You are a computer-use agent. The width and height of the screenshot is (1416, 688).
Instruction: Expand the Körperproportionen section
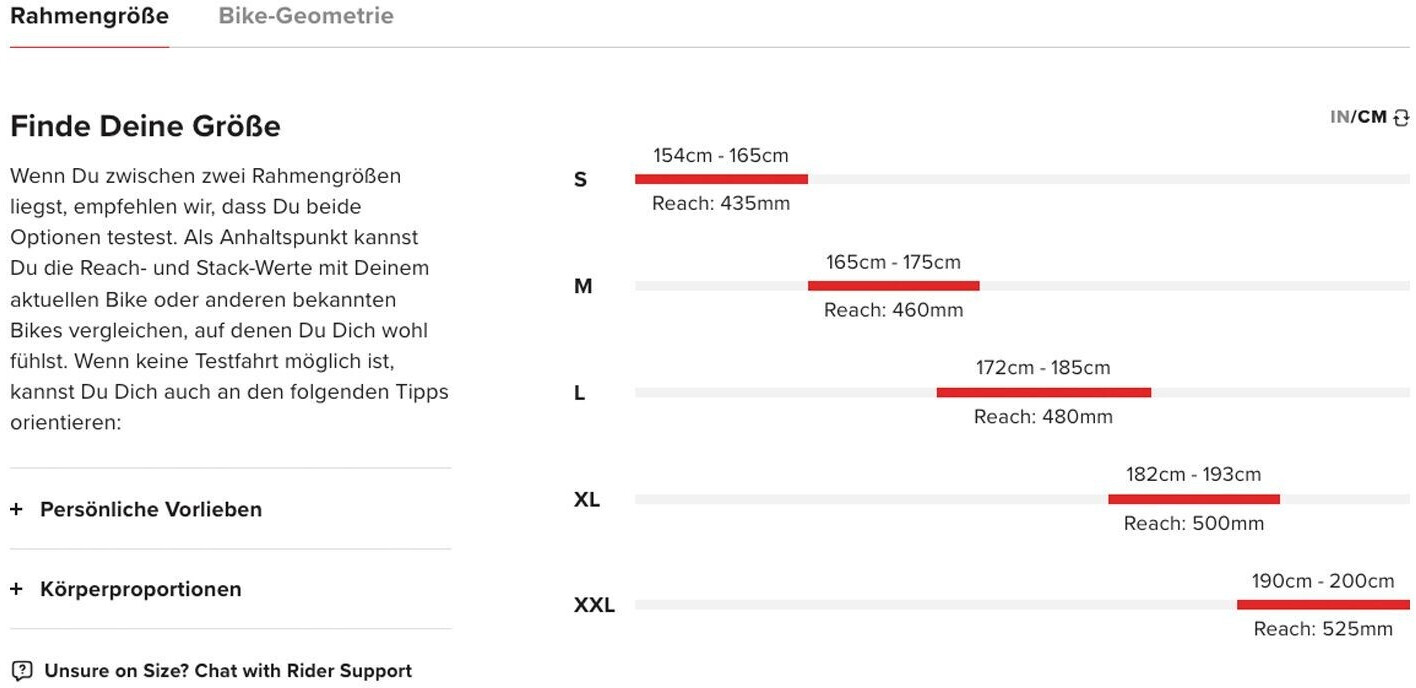click(140, 589)
